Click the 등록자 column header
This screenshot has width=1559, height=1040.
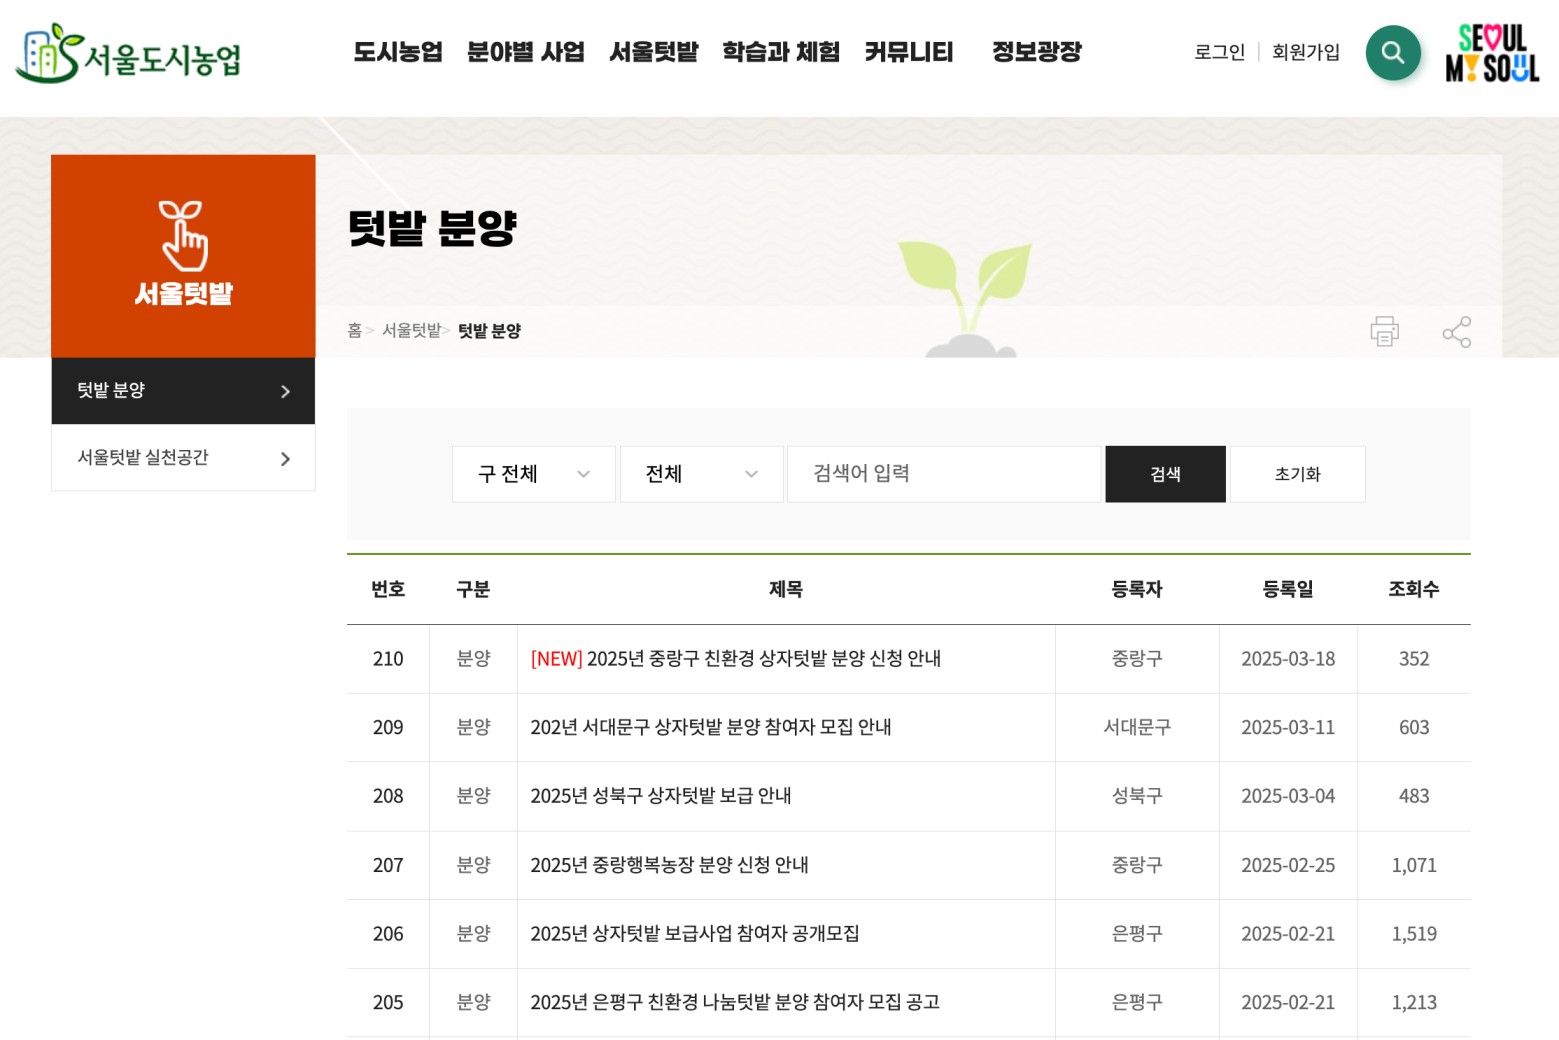pyautogui.click(x=1137, y=590)
